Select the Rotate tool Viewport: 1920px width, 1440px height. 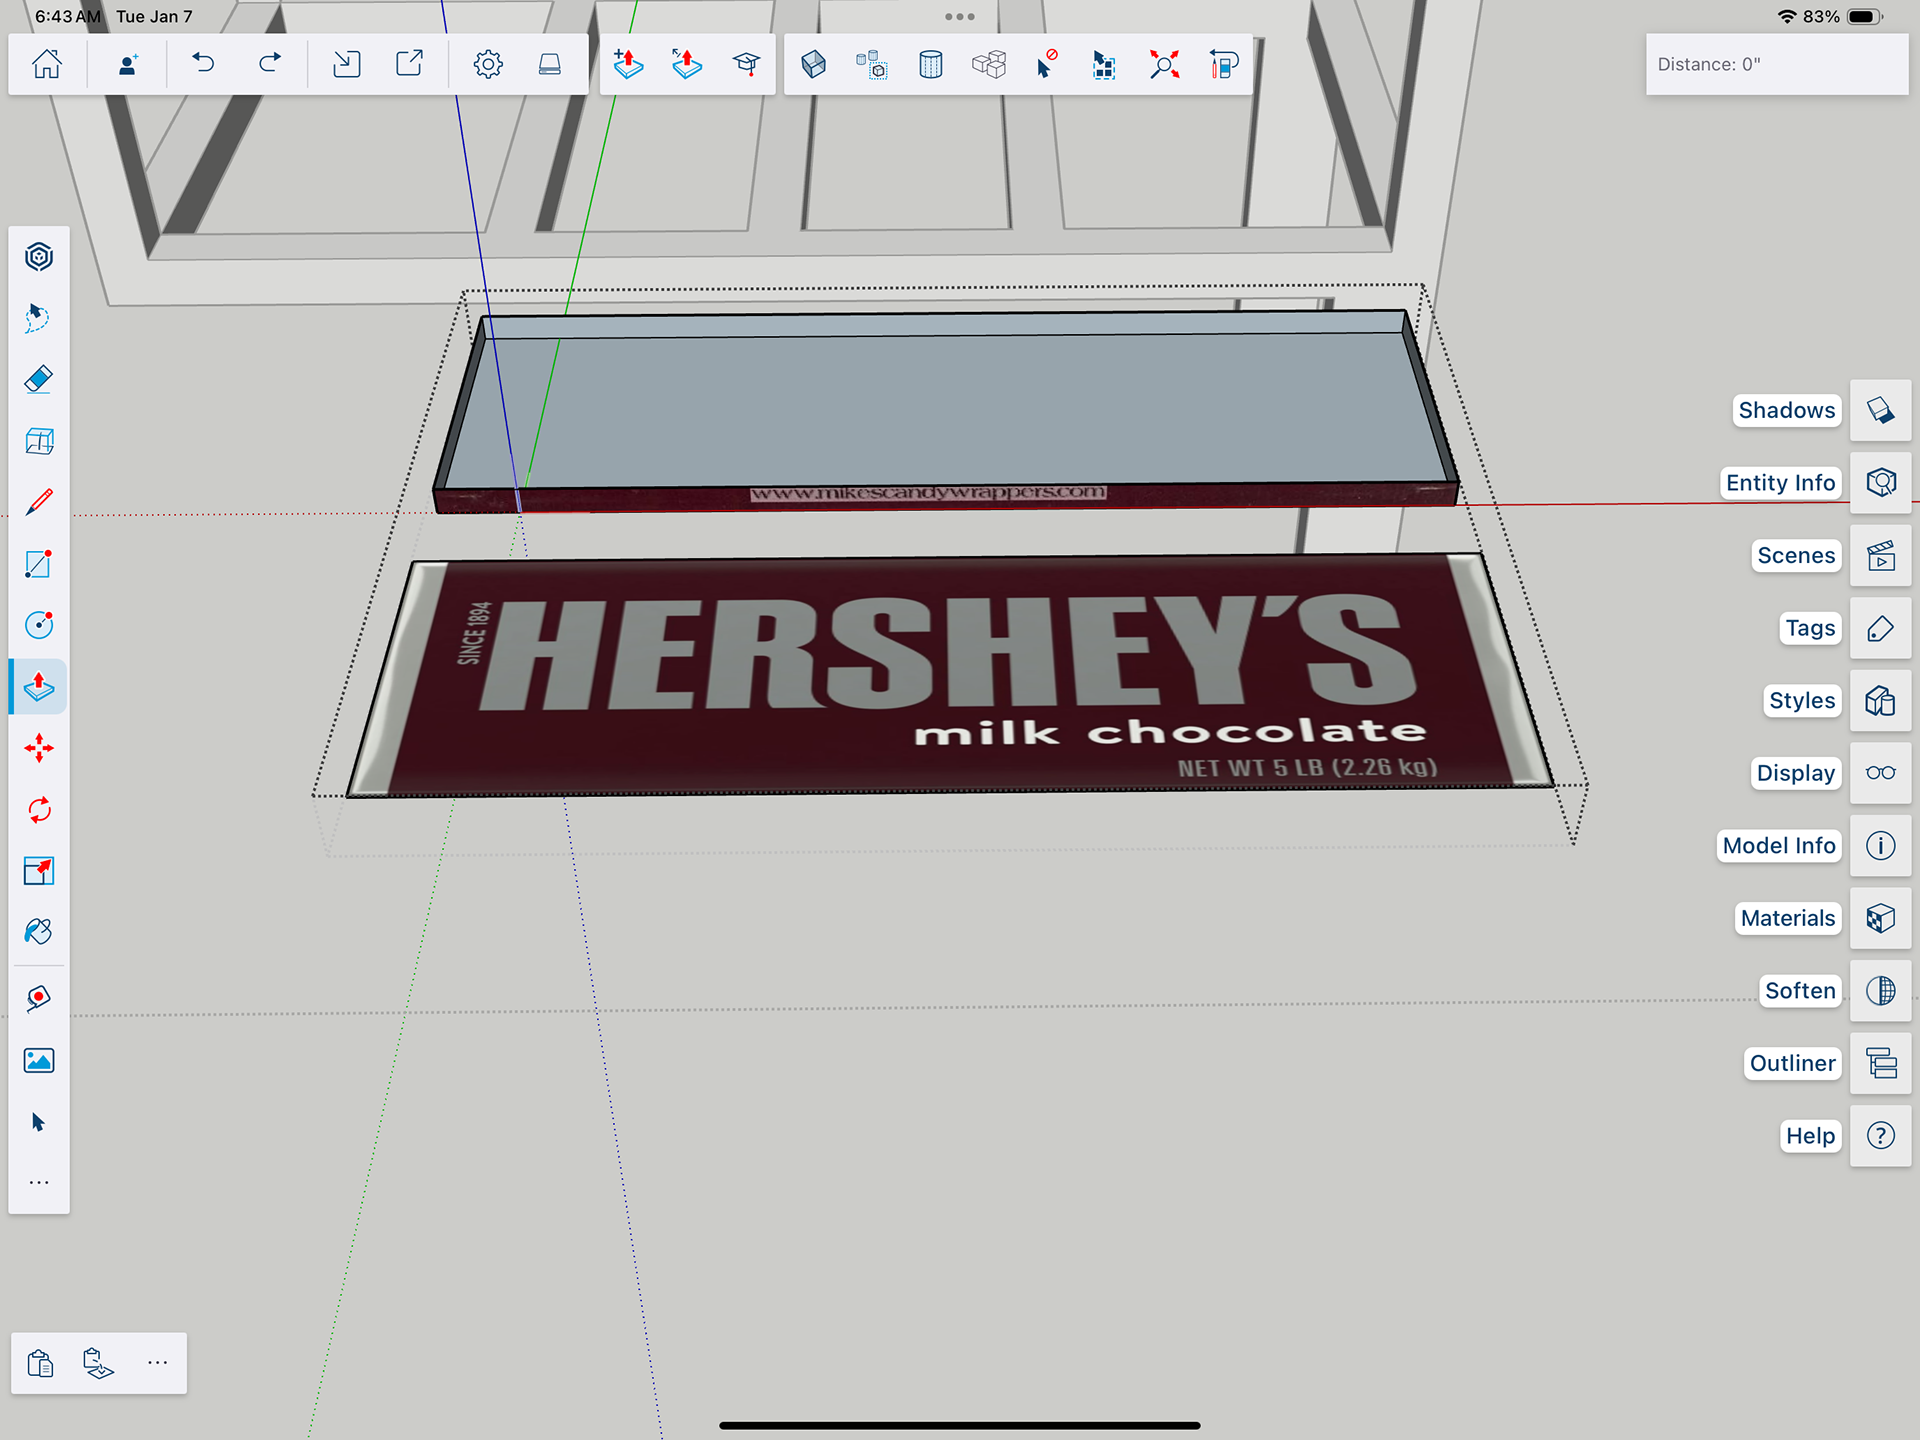tap(39, 810)
